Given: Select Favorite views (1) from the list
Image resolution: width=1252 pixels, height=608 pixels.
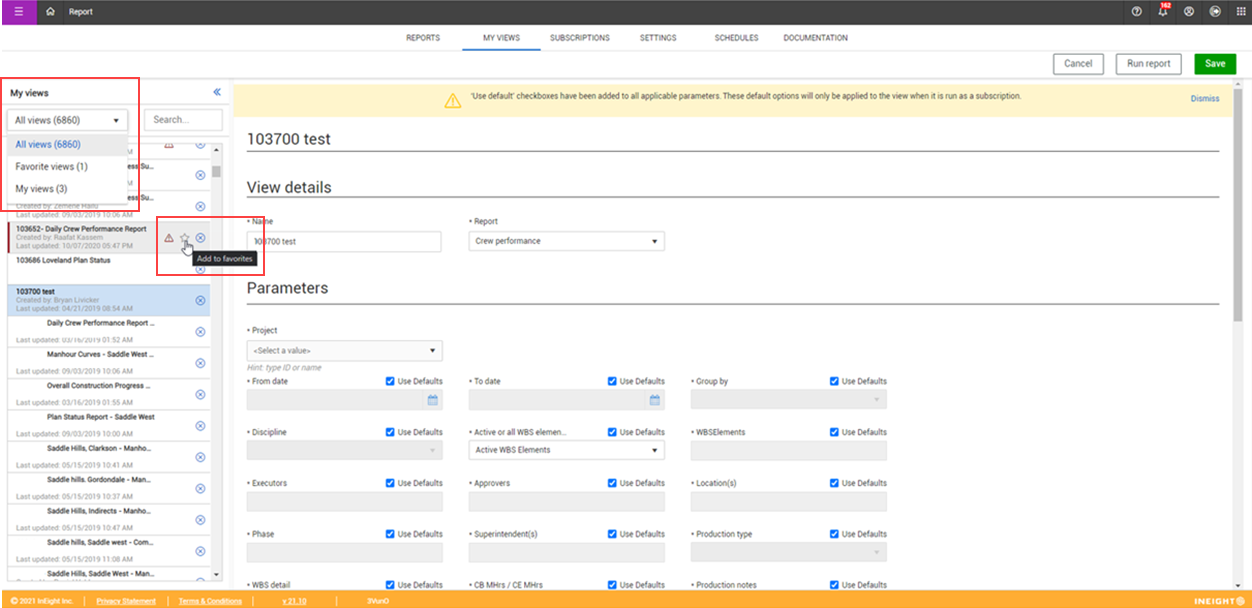Looking at the screenshot, I should point(52,167).
